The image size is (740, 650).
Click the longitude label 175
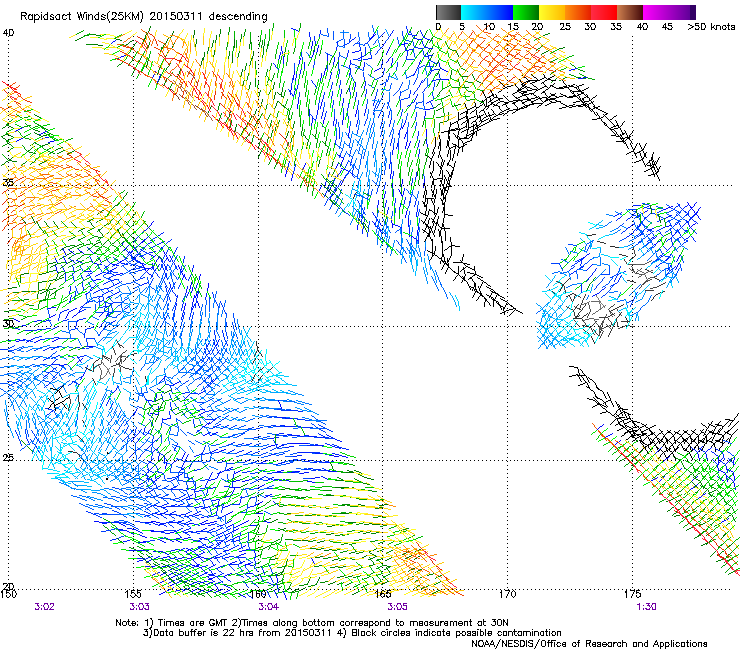tap(632, 594)
